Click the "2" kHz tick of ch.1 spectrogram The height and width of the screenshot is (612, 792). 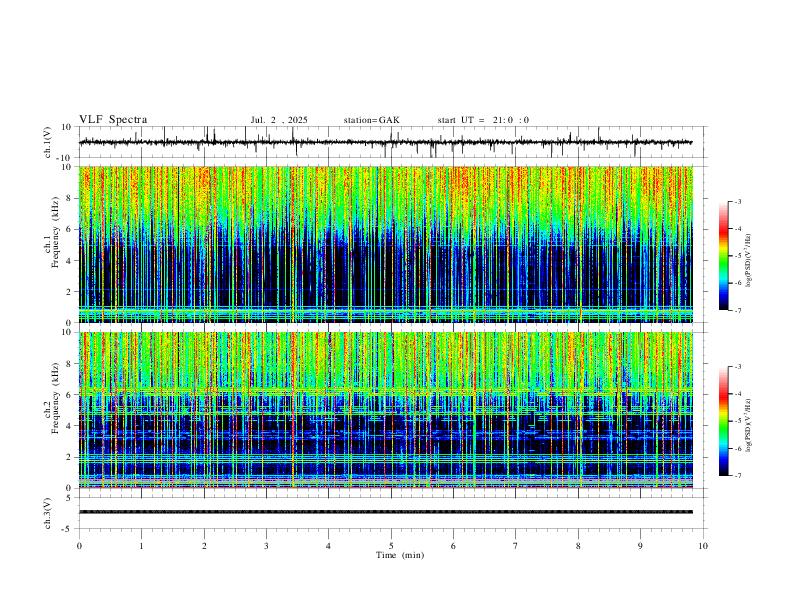[x=69, y=291]
